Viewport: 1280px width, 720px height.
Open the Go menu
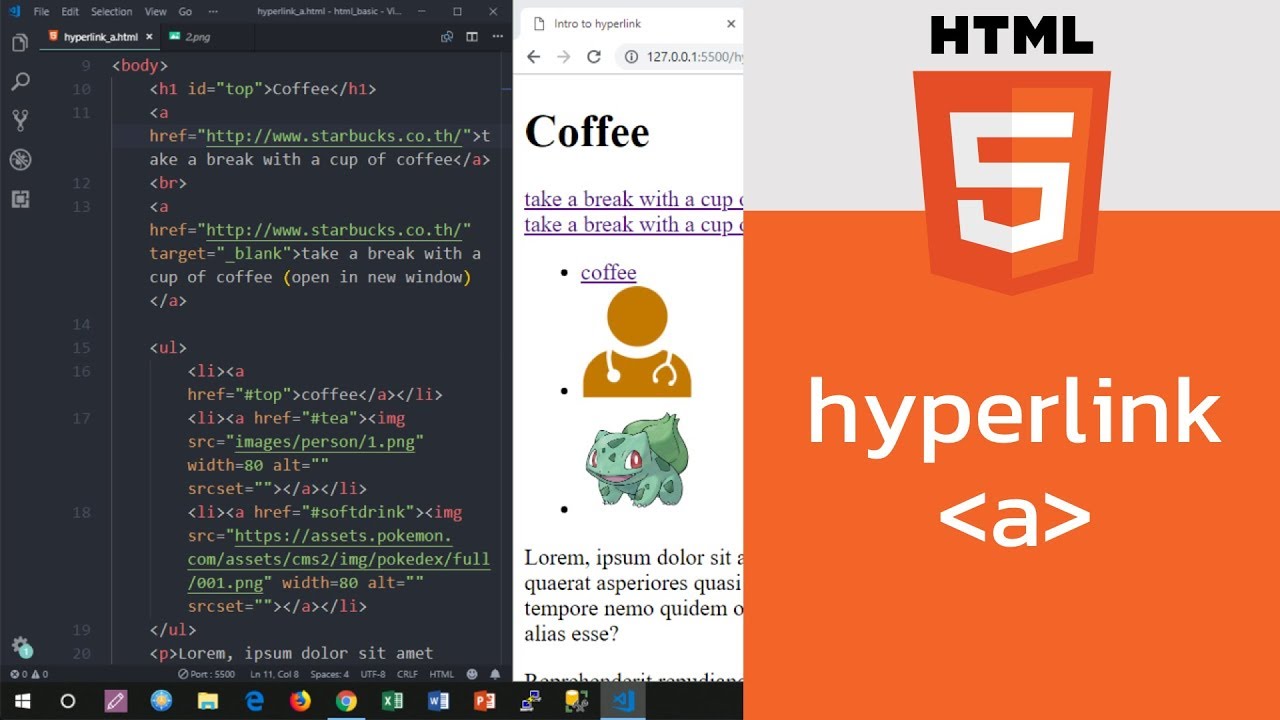click(x=185, y=12)
